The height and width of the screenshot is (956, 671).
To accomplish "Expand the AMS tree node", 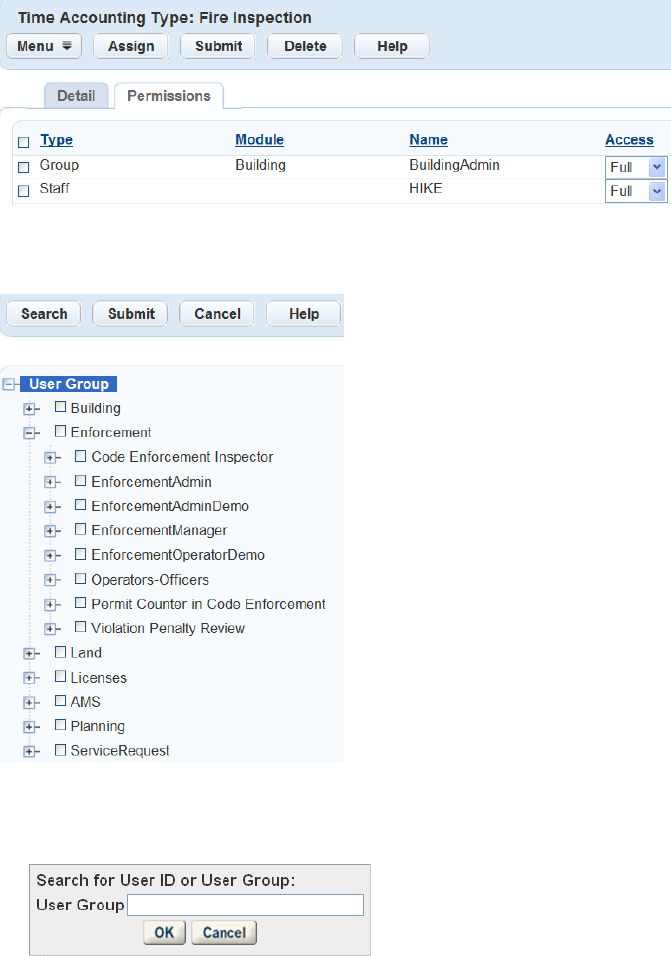I will pos(29,702).
